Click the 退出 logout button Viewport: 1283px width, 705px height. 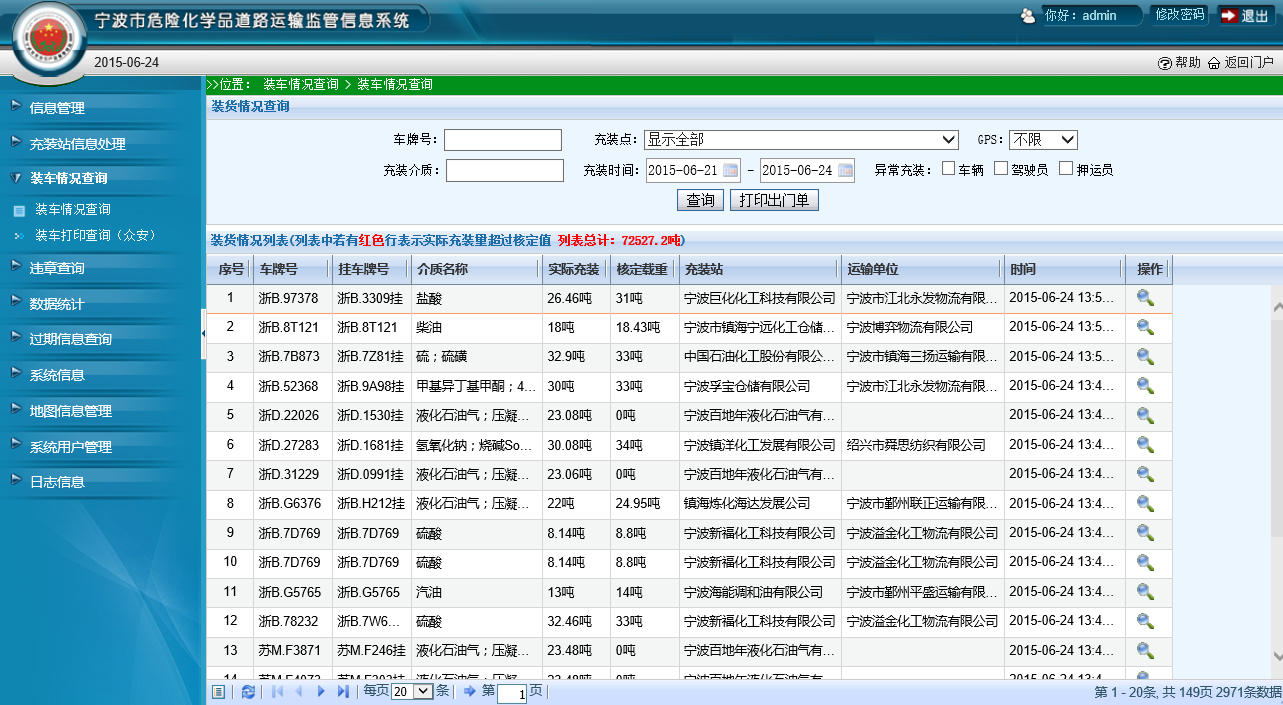[1243, 15]
